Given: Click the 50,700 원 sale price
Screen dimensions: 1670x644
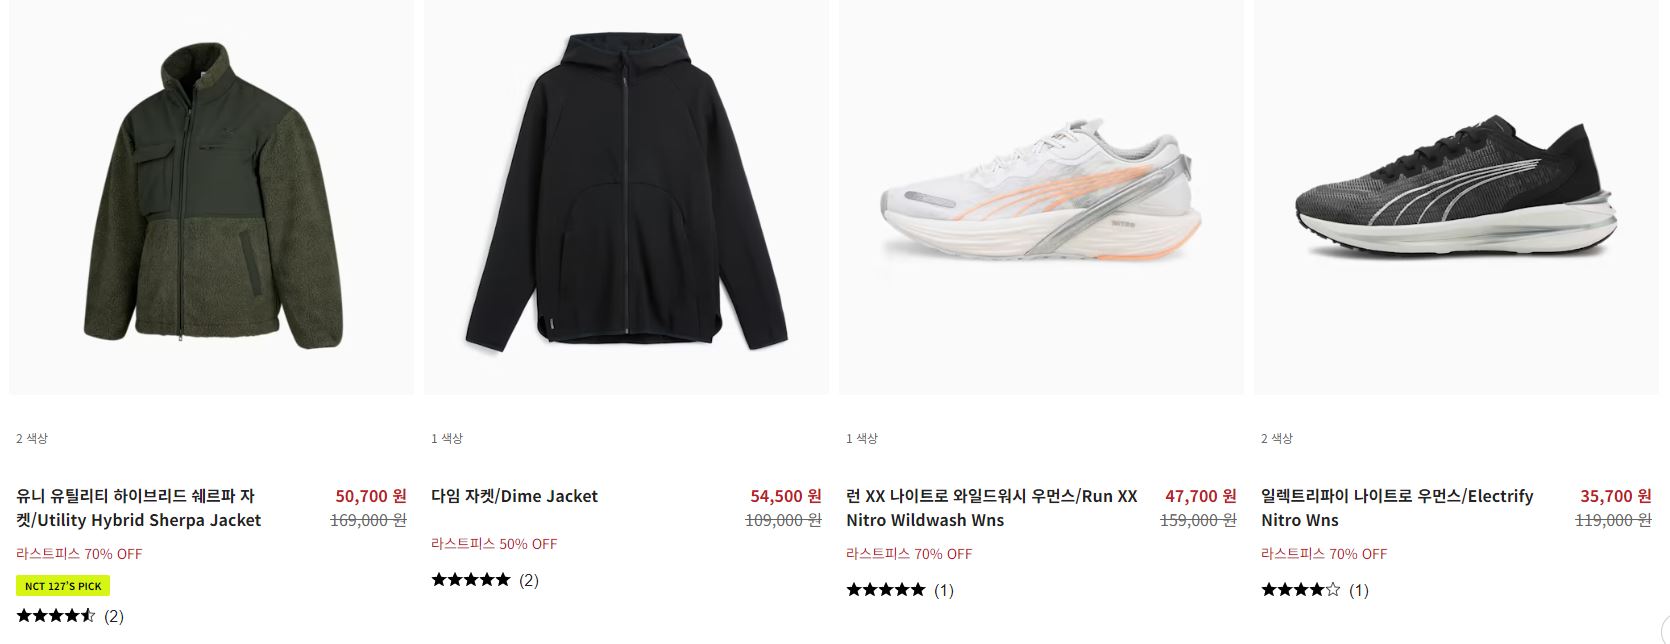Looking at the screenshot, I should click(x=371, y=496).
